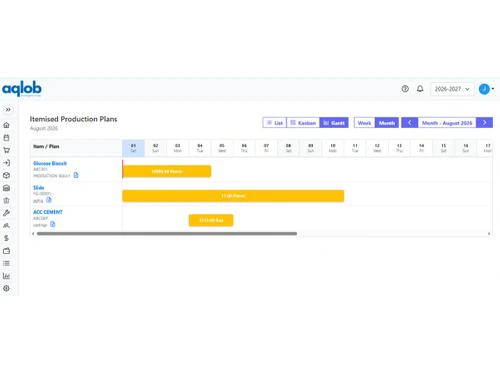
Task: Select the 05 Wed day column header
Action: pyautogui.click(x=222, y=148)
